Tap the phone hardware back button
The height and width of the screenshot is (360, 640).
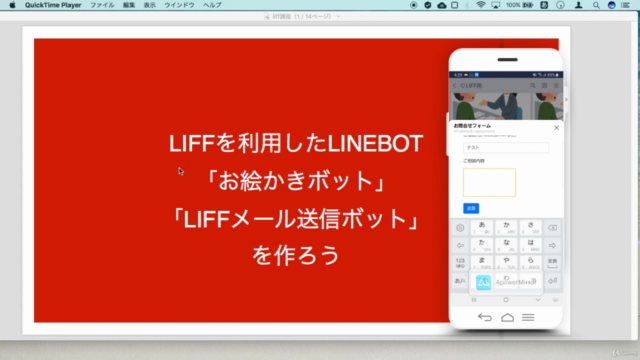coord(485,317)
